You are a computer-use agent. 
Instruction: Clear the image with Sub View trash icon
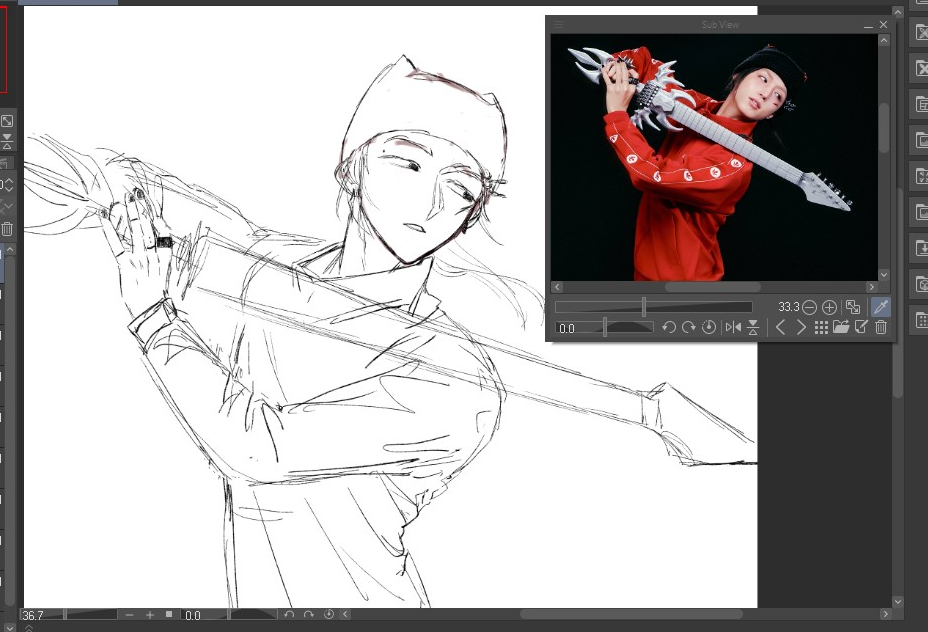[881, 328]
